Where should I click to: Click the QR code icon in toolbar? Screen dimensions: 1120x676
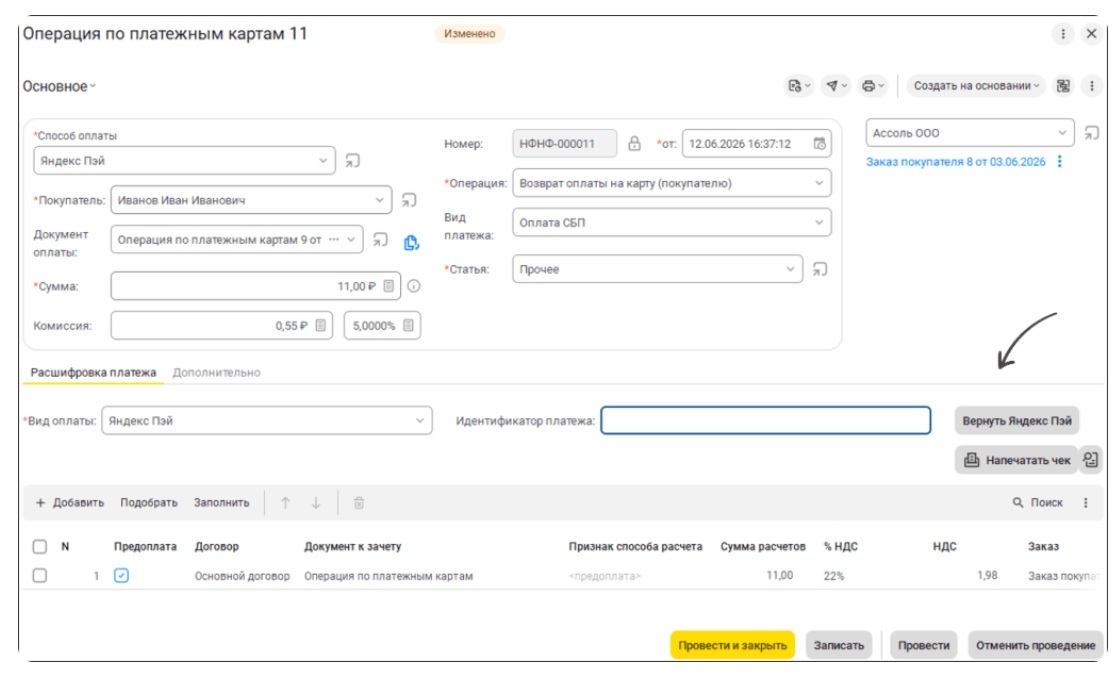click(1064, 86)
